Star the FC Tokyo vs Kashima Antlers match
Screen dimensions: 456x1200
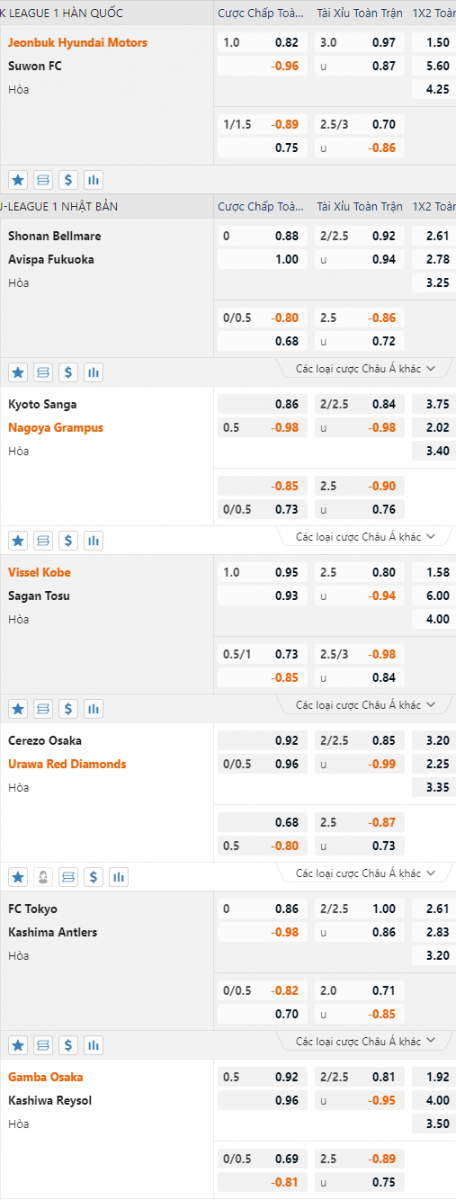pyautogui.click(x=18, y=1045)
